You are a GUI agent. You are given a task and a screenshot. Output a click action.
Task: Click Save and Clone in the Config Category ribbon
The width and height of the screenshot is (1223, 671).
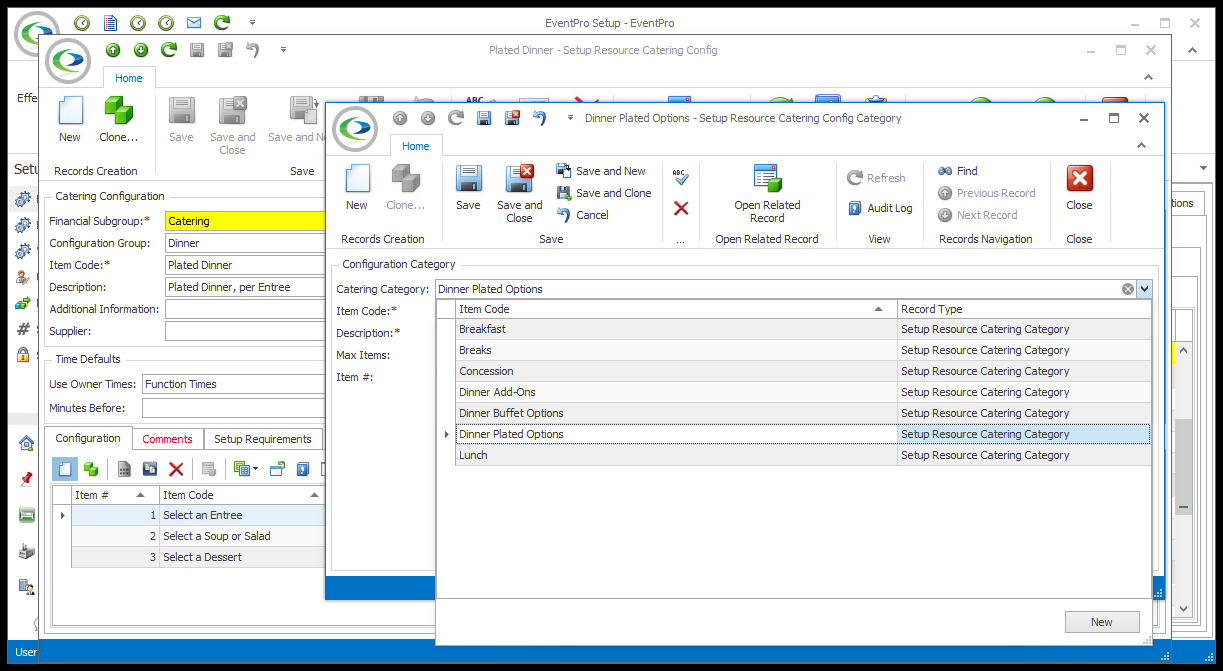tap(604, 193)
